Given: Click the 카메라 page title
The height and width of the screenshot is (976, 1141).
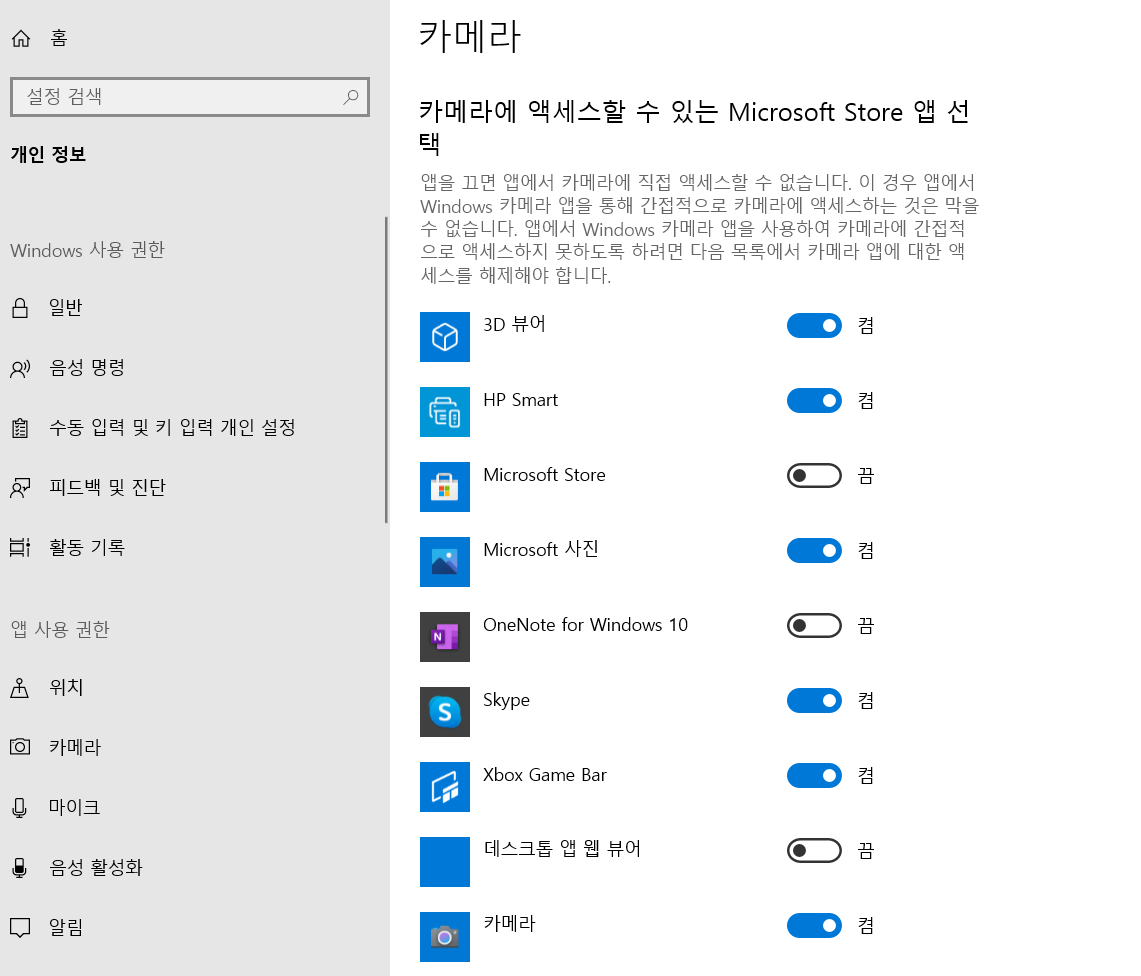Looking at the screenshot, I should pos(470,36).
